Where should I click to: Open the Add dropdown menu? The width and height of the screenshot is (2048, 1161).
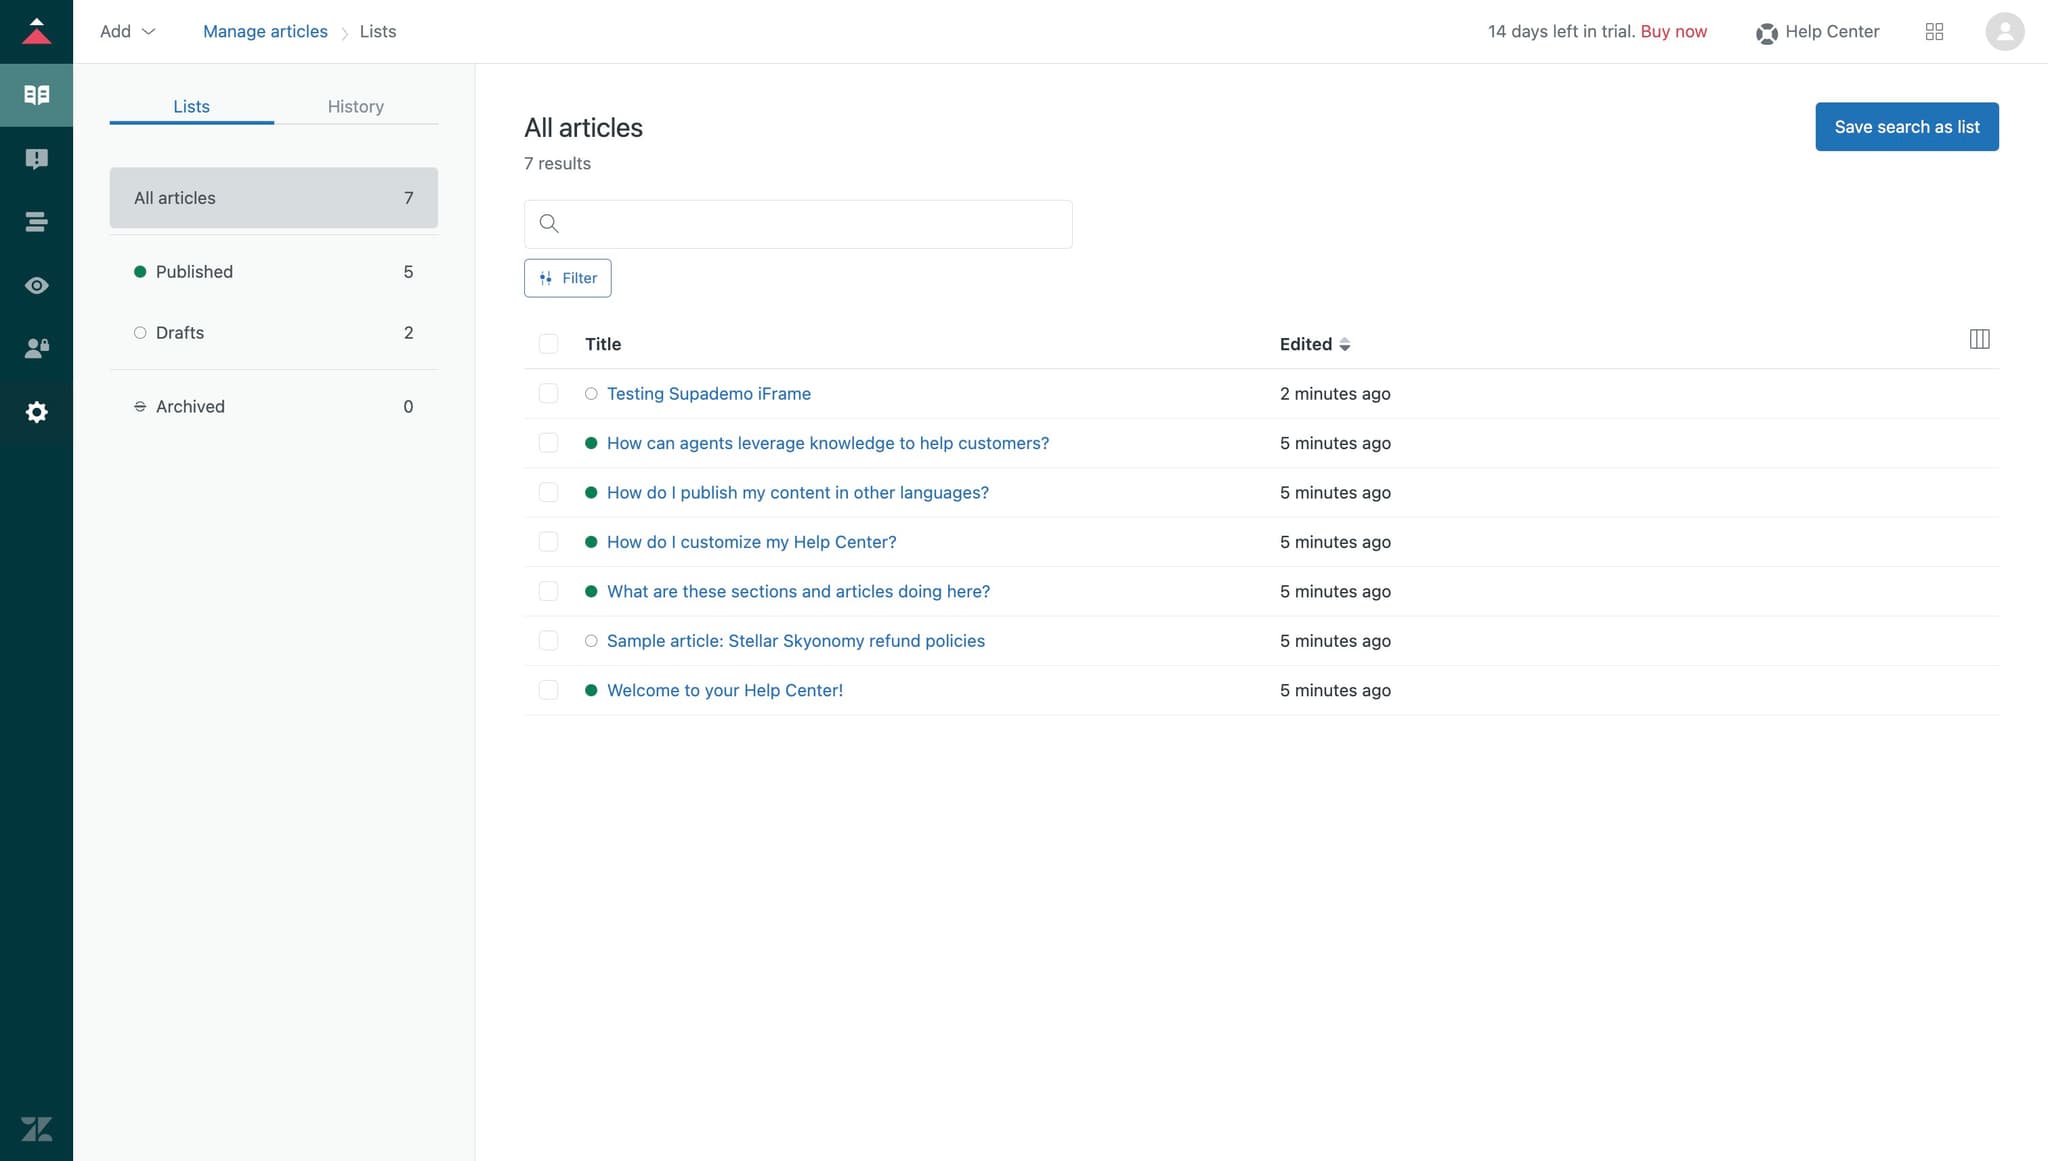(126, 31)
